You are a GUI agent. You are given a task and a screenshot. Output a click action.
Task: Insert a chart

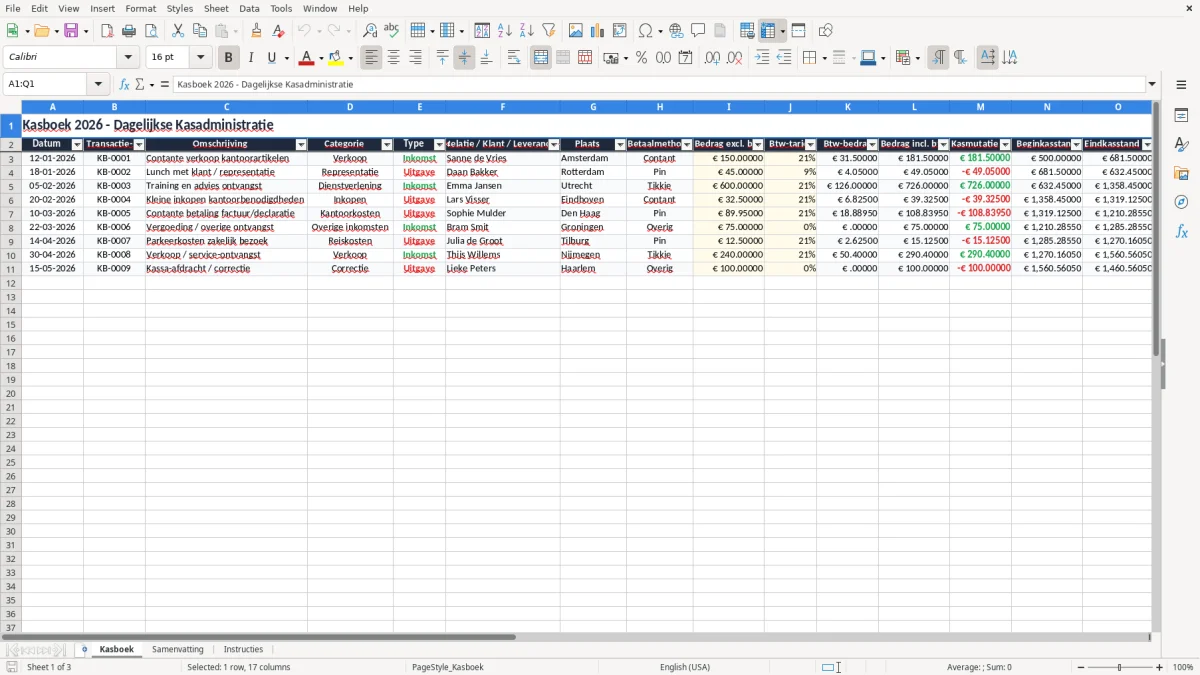598,31
